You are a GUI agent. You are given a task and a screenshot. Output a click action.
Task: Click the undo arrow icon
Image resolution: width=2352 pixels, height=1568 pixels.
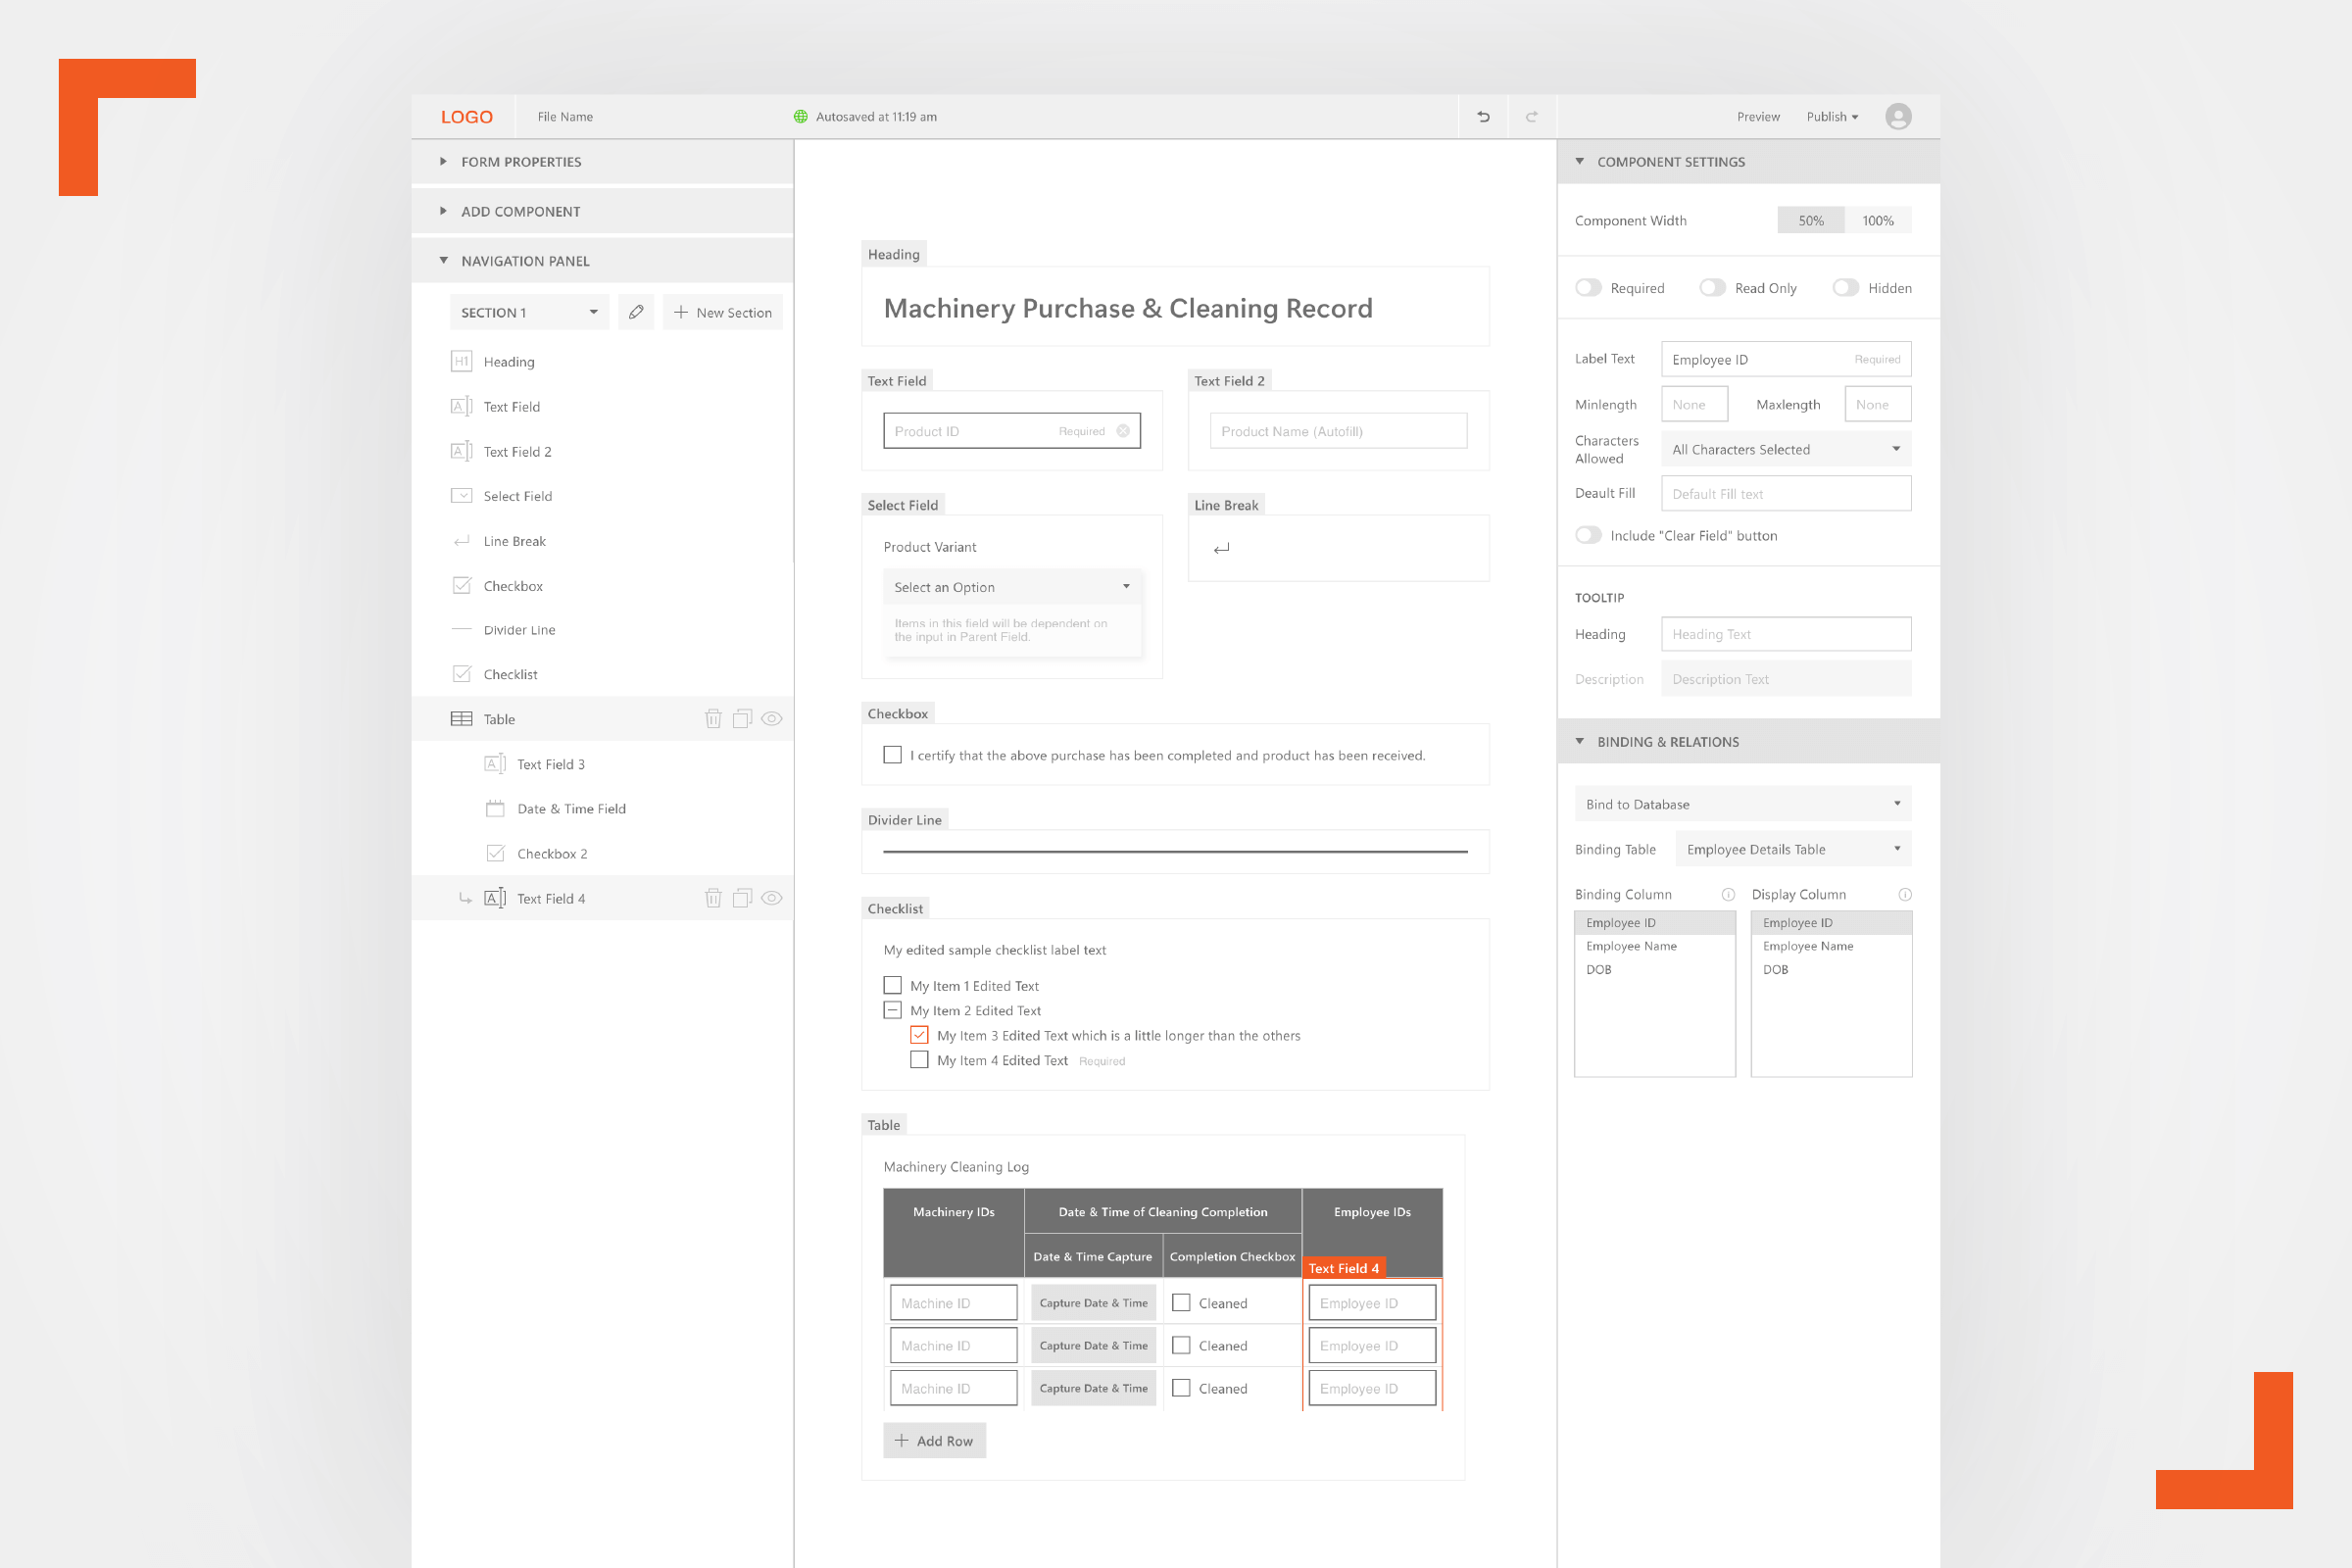[x=1483, y=117]
